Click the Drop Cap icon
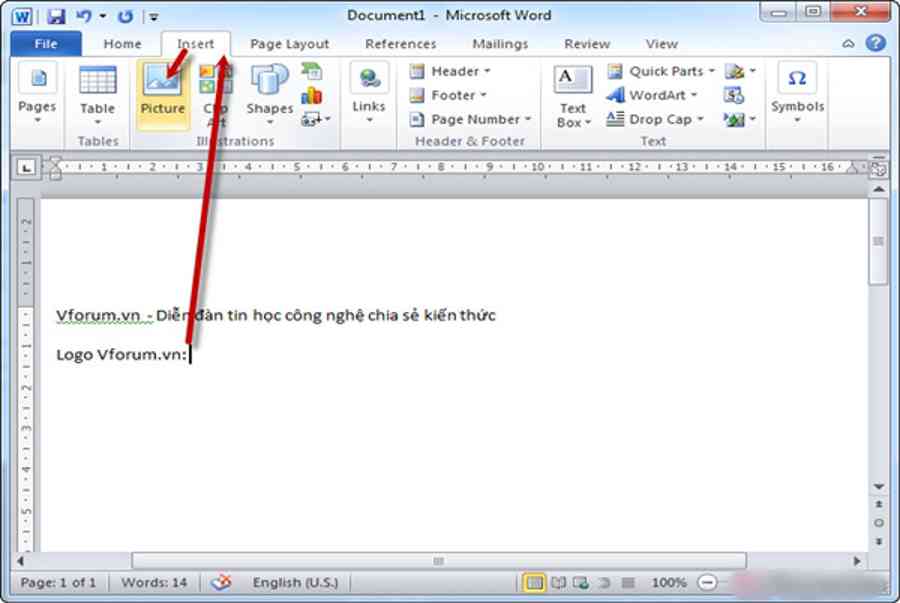This screenshot has width=900, height=603. [615, 119]
